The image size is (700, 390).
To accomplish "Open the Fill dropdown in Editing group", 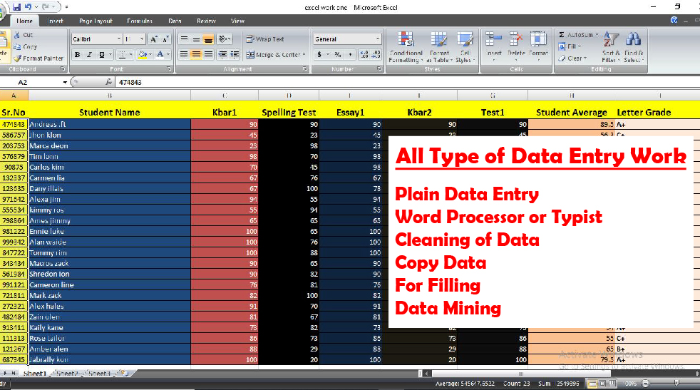I will click(x=569, y=46).
